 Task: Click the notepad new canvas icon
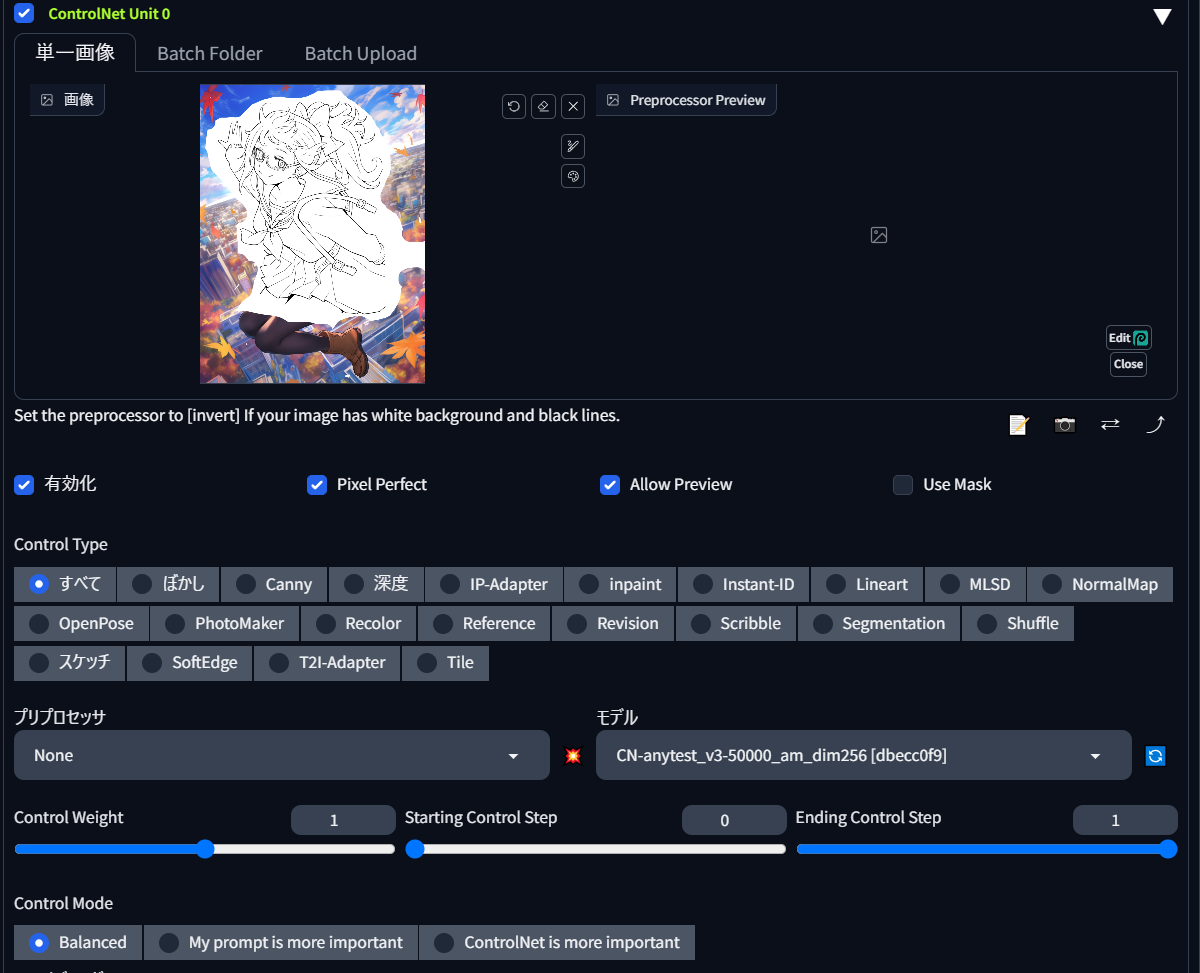[1018, 425]
